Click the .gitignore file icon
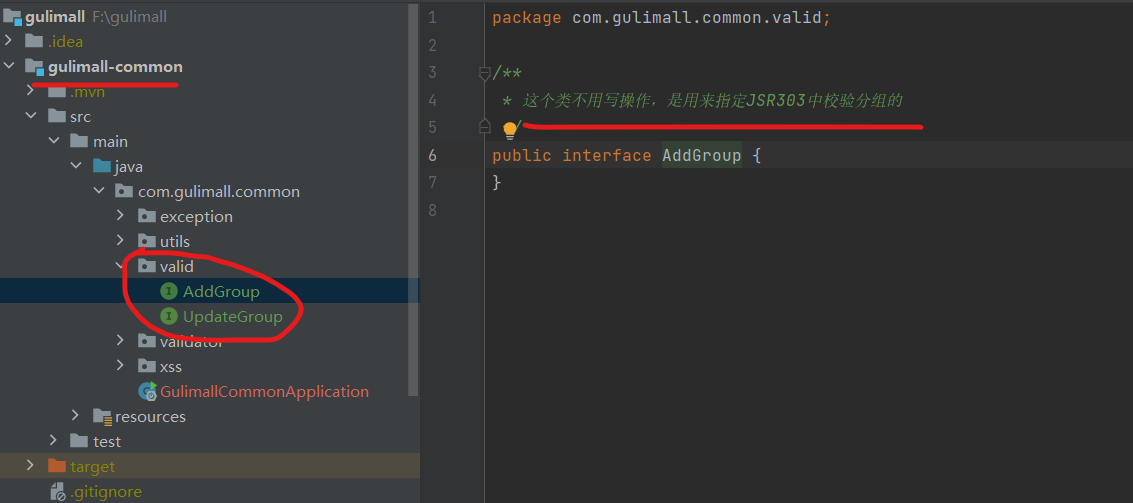Viewport: 1133px width, 503px height. 57,492
